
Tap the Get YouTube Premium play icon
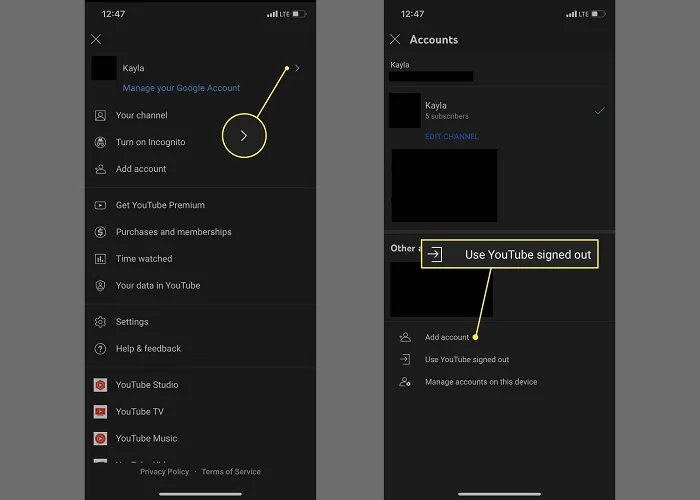tap(100, 205)
